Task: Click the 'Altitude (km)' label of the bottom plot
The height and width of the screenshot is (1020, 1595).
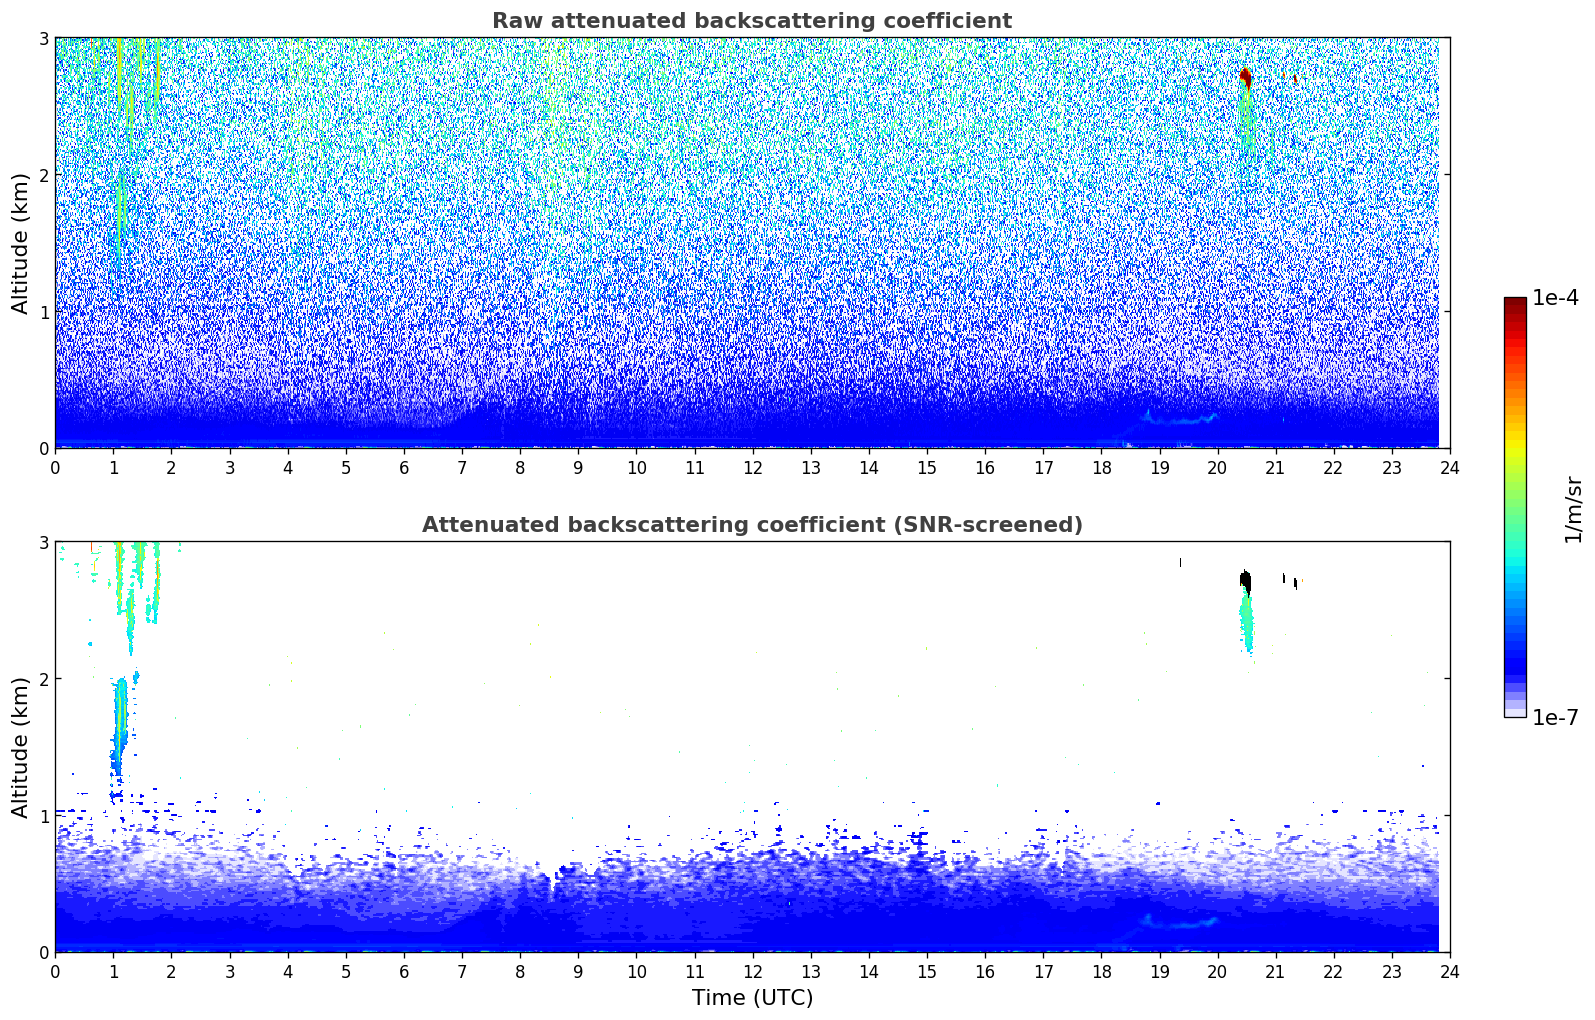Action: pos(21,747)
